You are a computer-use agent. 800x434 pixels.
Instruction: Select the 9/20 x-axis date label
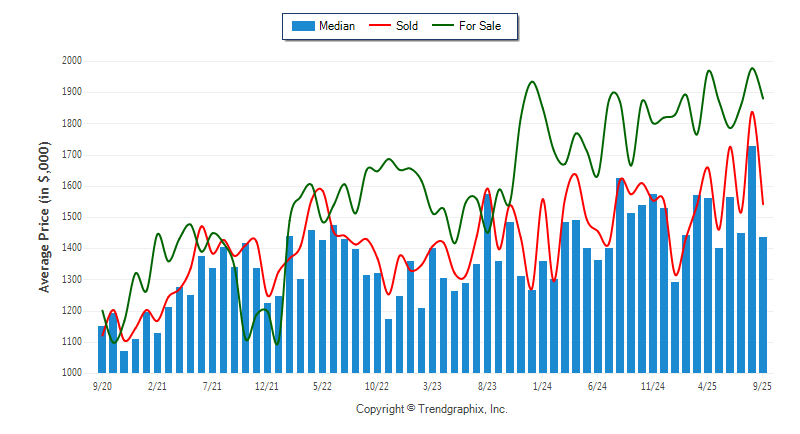point(101,384)
